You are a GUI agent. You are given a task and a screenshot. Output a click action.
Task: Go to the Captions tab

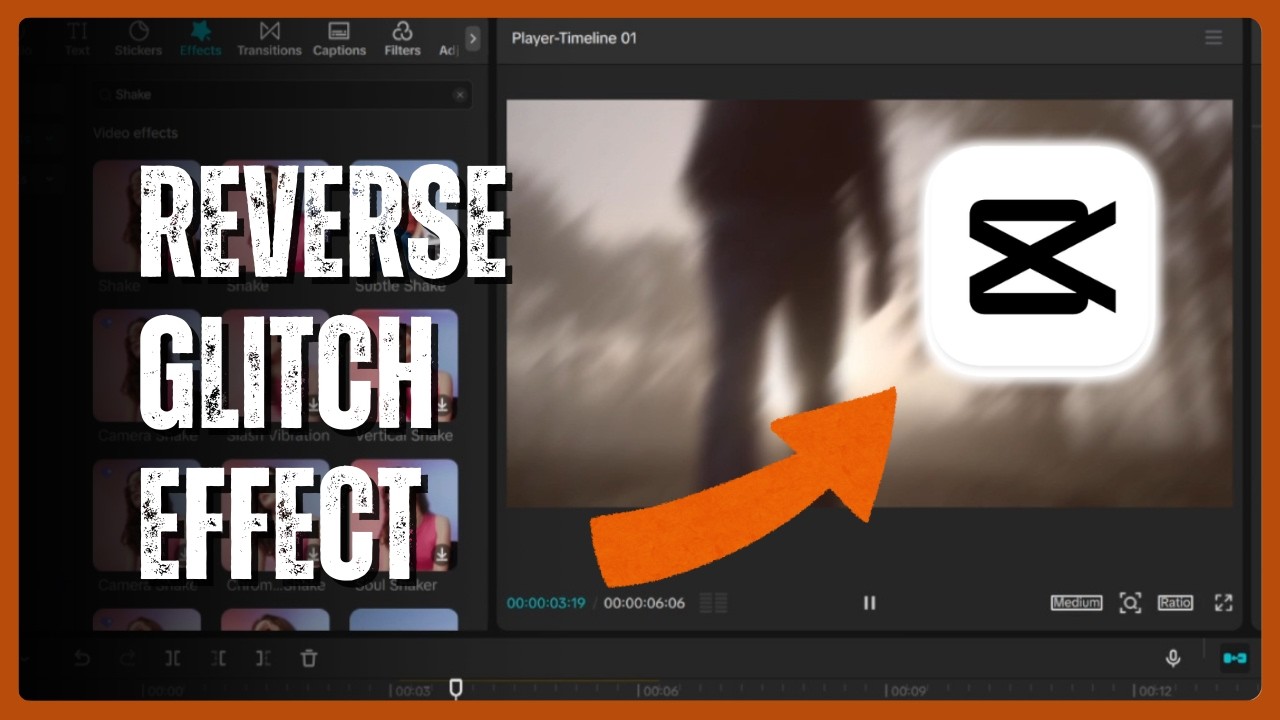click(339, 39)
